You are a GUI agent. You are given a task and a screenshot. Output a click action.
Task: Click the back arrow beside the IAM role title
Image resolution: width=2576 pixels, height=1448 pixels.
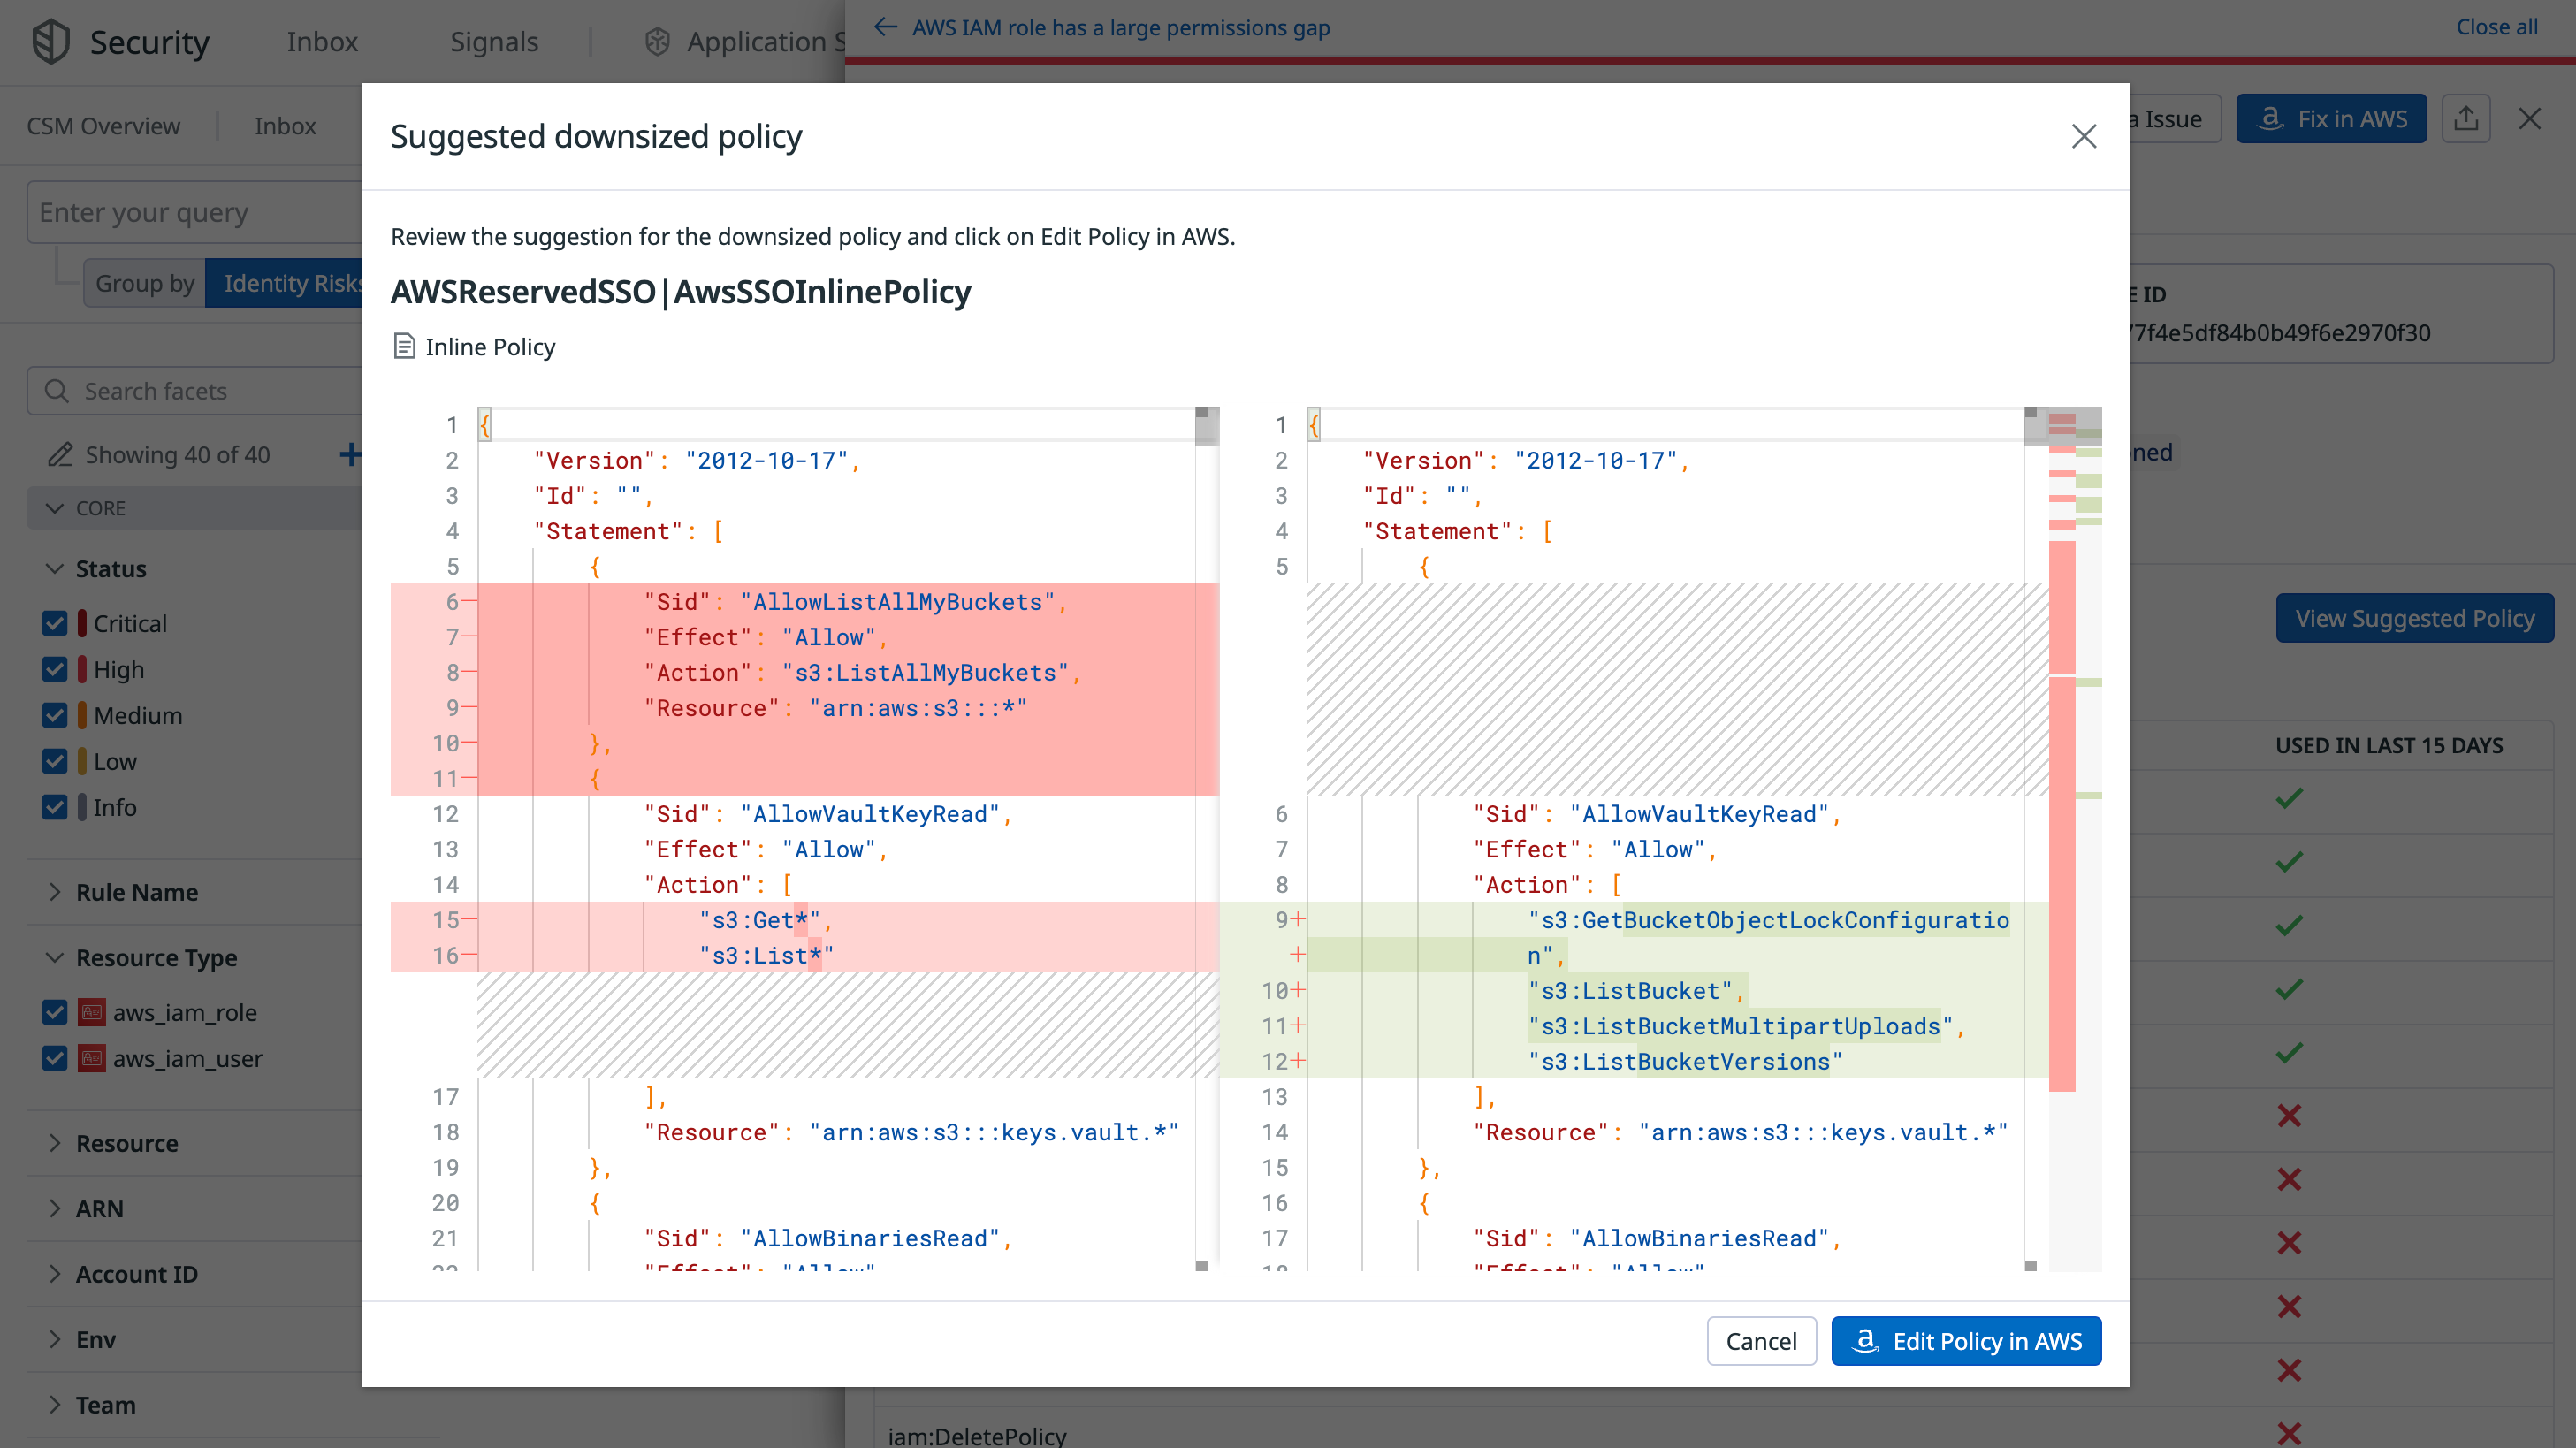tap(885, 27)
